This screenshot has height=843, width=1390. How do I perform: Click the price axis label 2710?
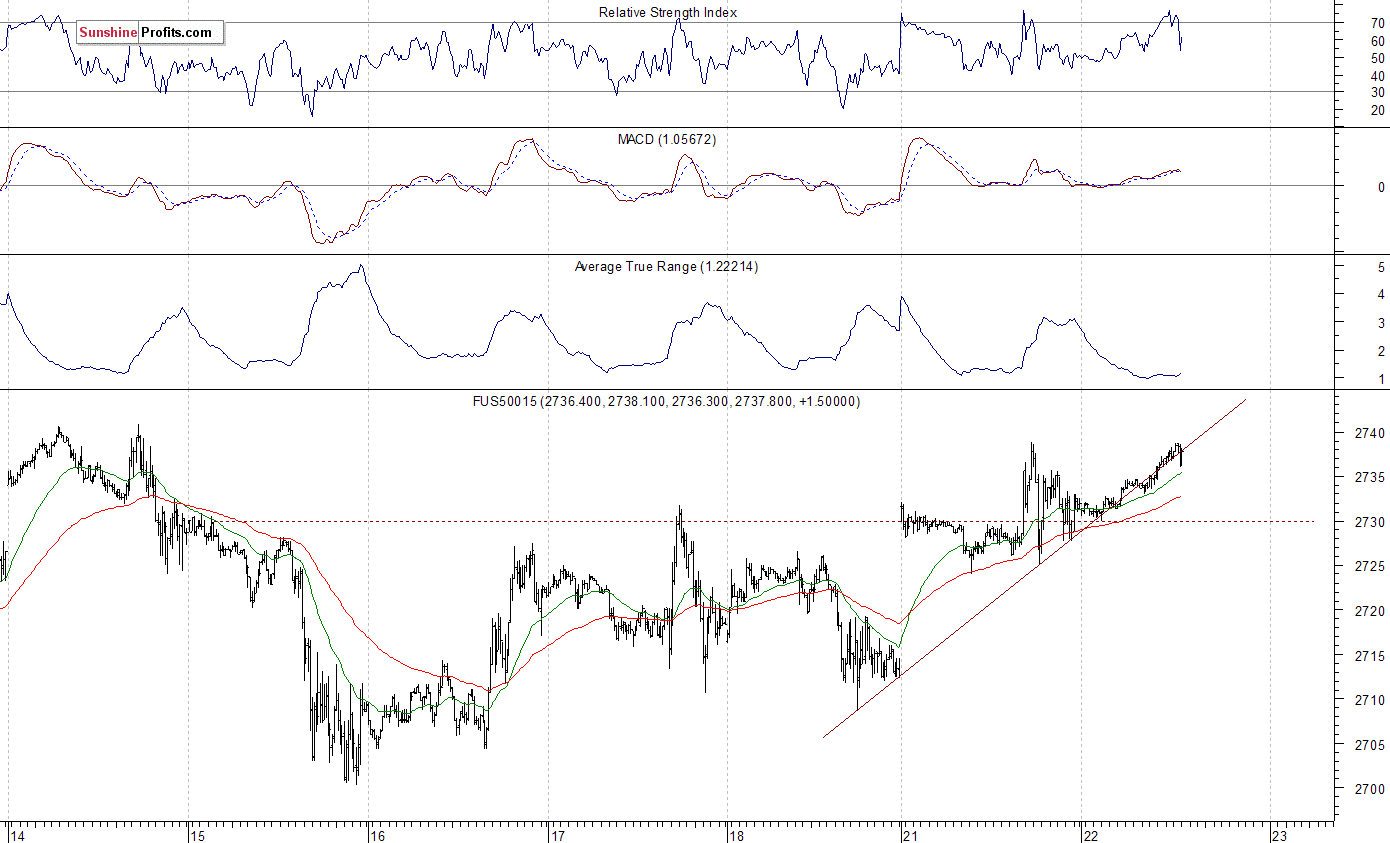click(1372, 700)
